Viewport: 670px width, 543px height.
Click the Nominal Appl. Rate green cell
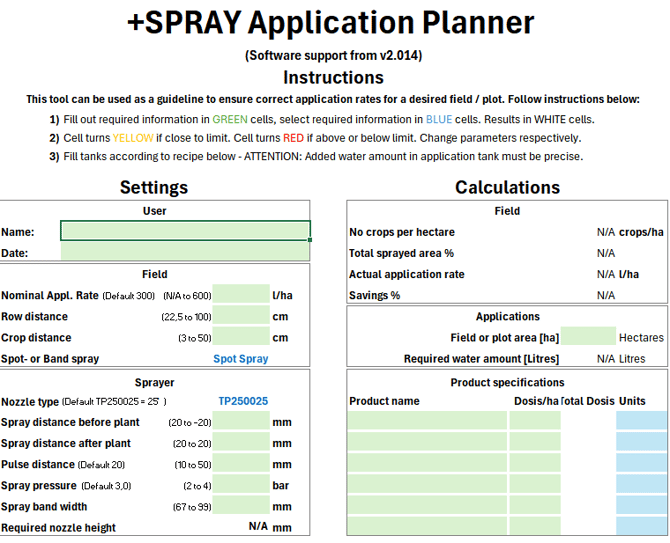coord(241,295)
